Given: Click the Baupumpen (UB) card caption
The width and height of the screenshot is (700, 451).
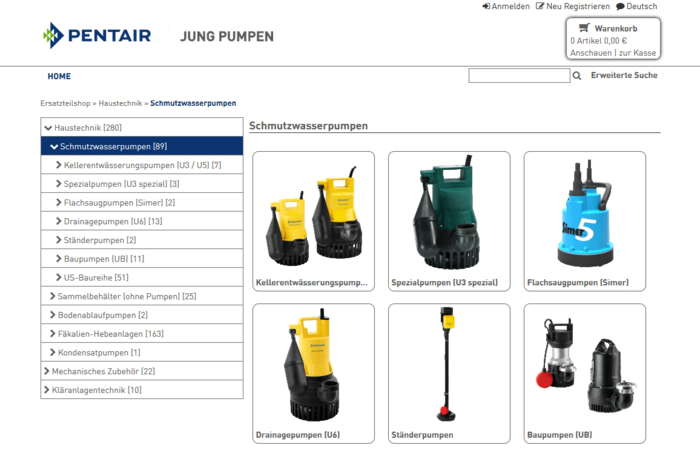Looking at the screenshot, I should [560, 435].
